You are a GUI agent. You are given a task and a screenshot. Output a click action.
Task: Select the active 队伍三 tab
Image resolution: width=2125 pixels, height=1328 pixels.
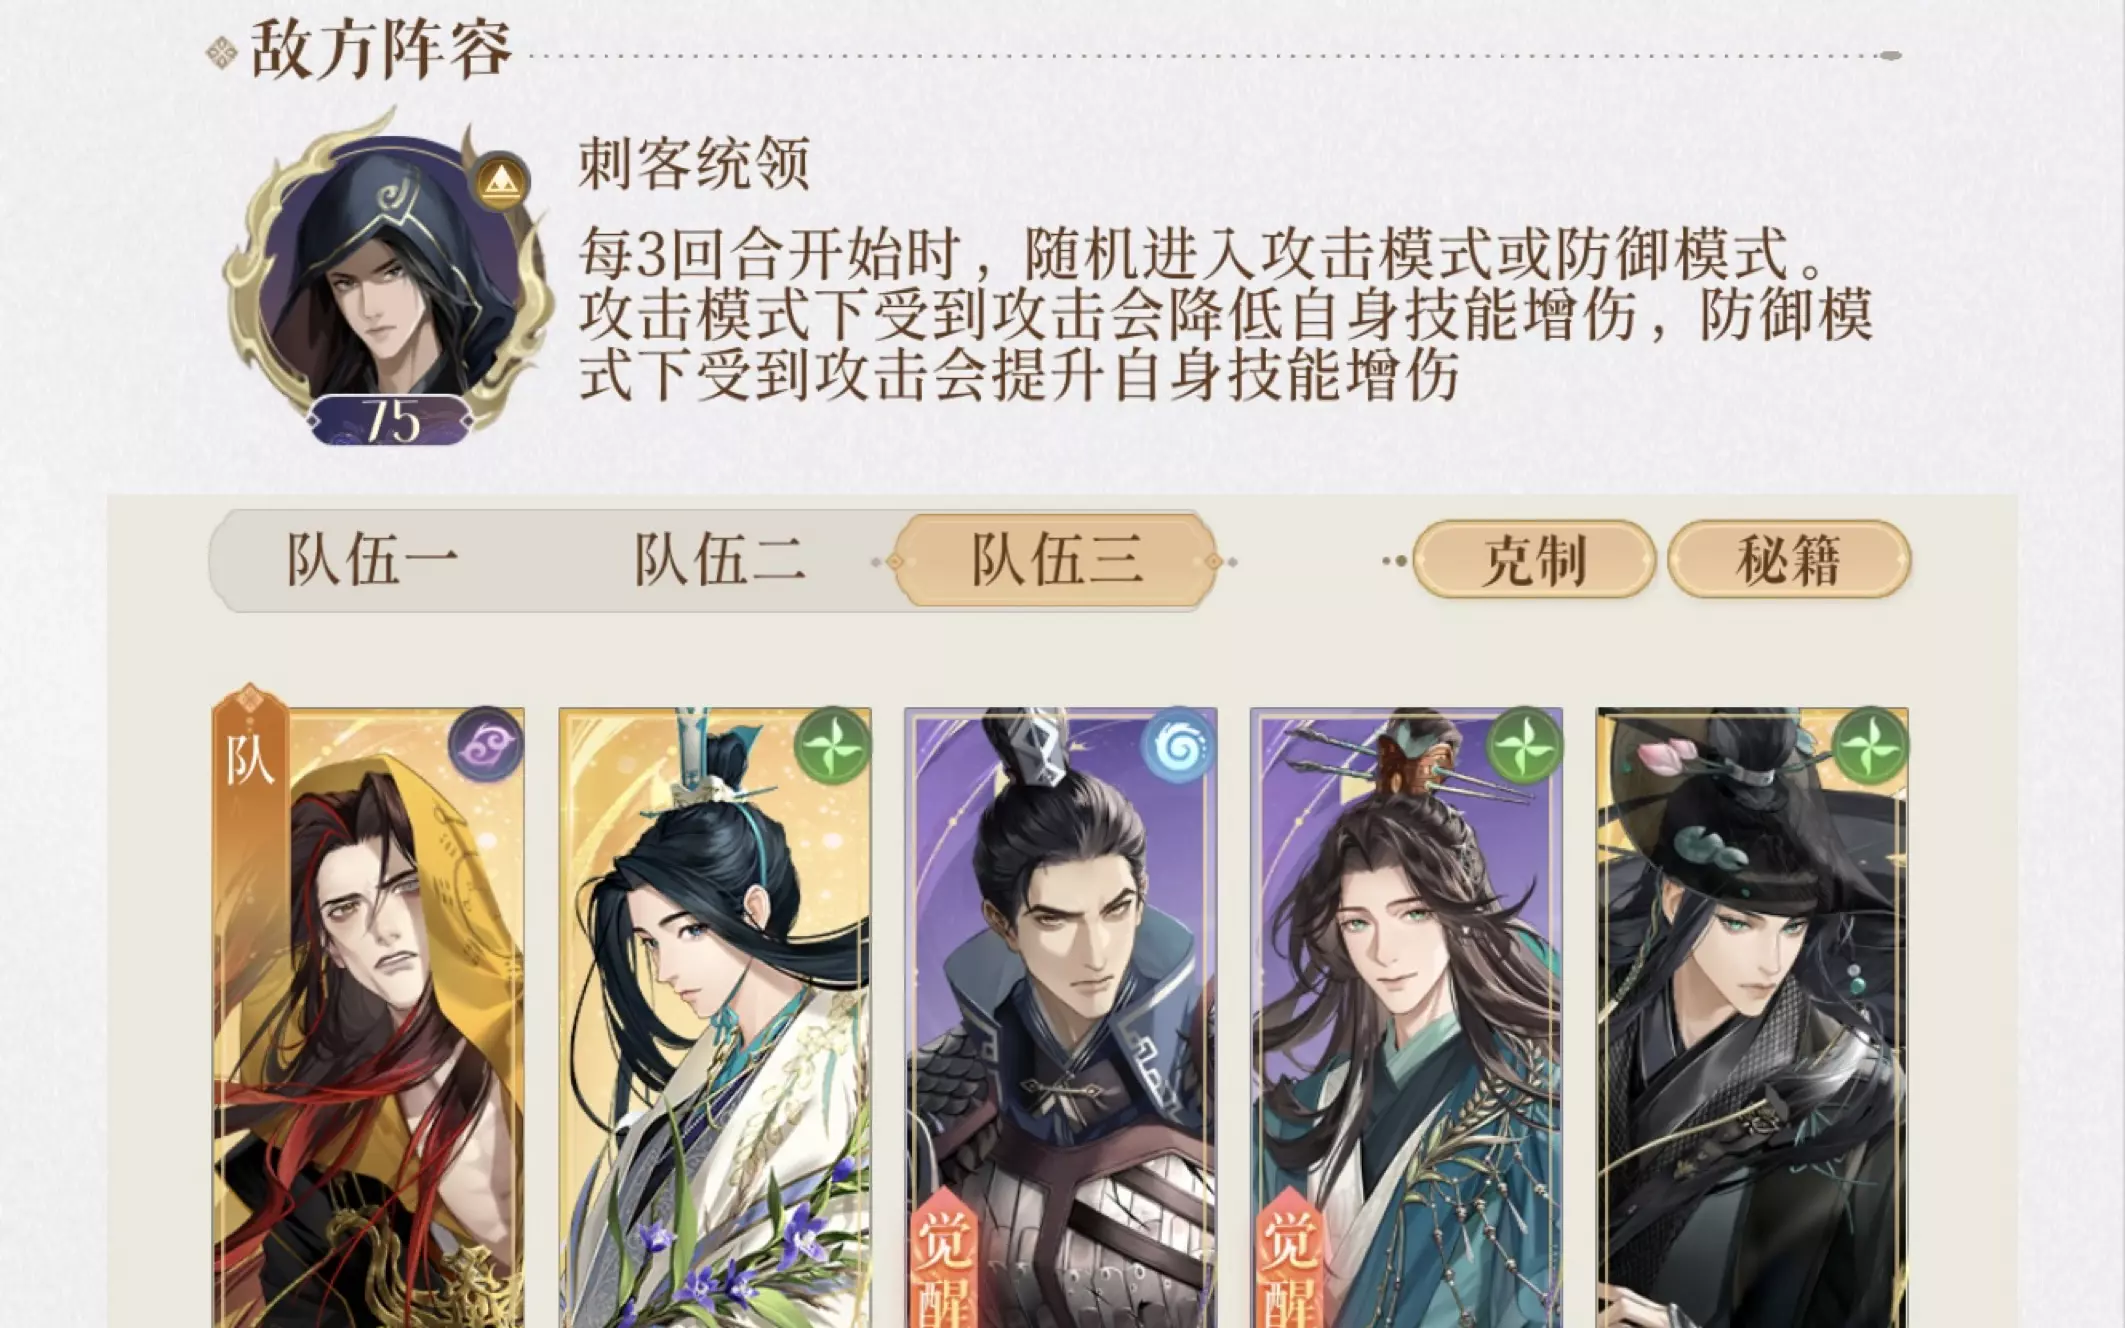click(1056, 560)
